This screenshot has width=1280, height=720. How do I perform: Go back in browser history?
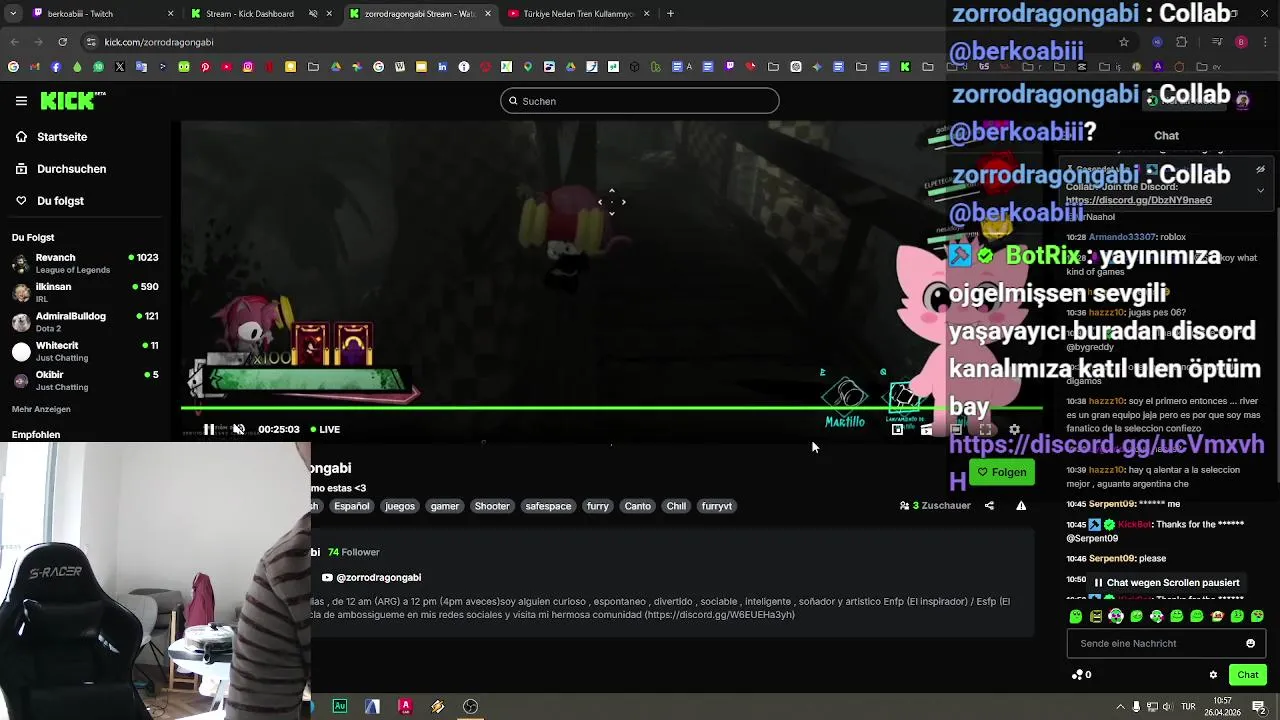point(14,42)
